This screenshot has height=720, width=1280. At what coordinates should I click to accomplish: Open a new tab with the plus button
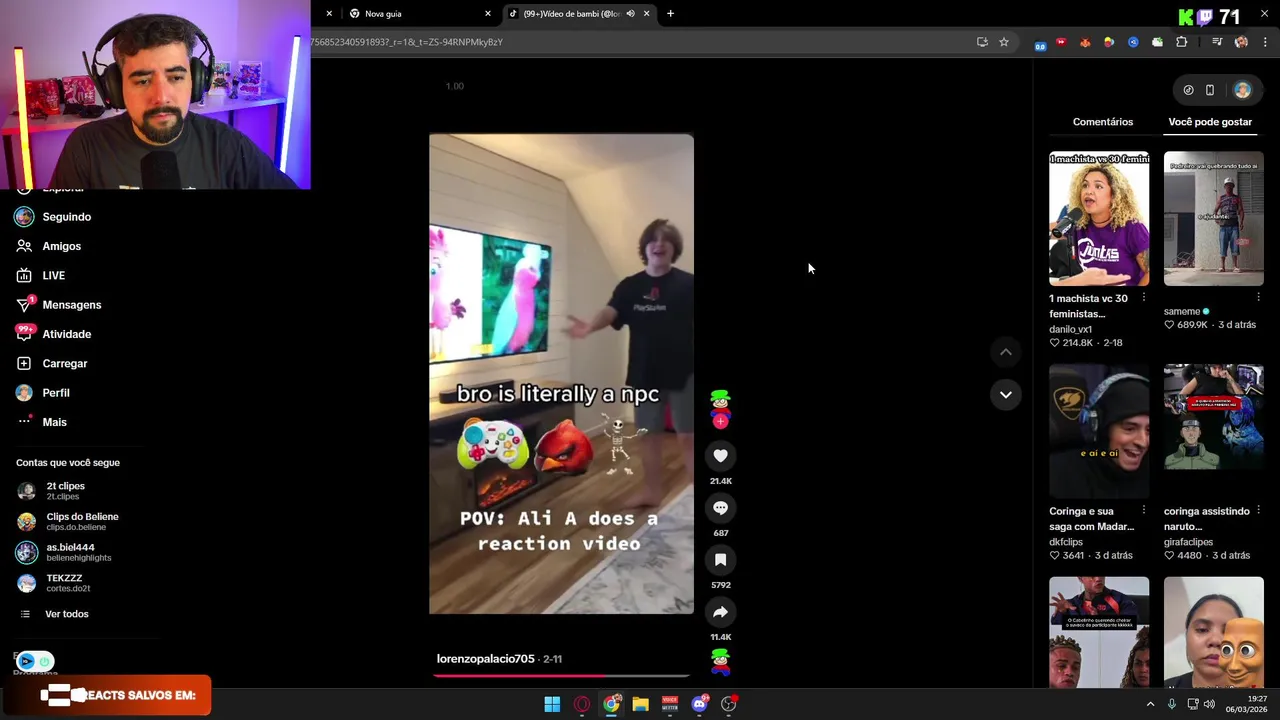point(670,14)
